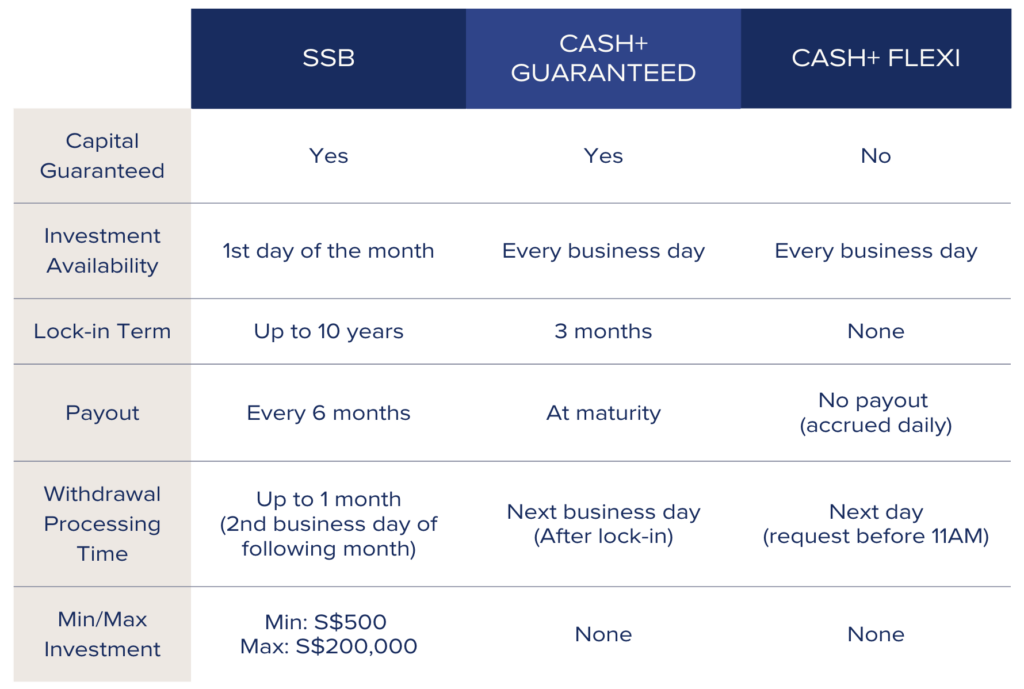The image size is (1024, 689).
Task: Select the Capital Guaranteed row label
Action: point(103,156)
